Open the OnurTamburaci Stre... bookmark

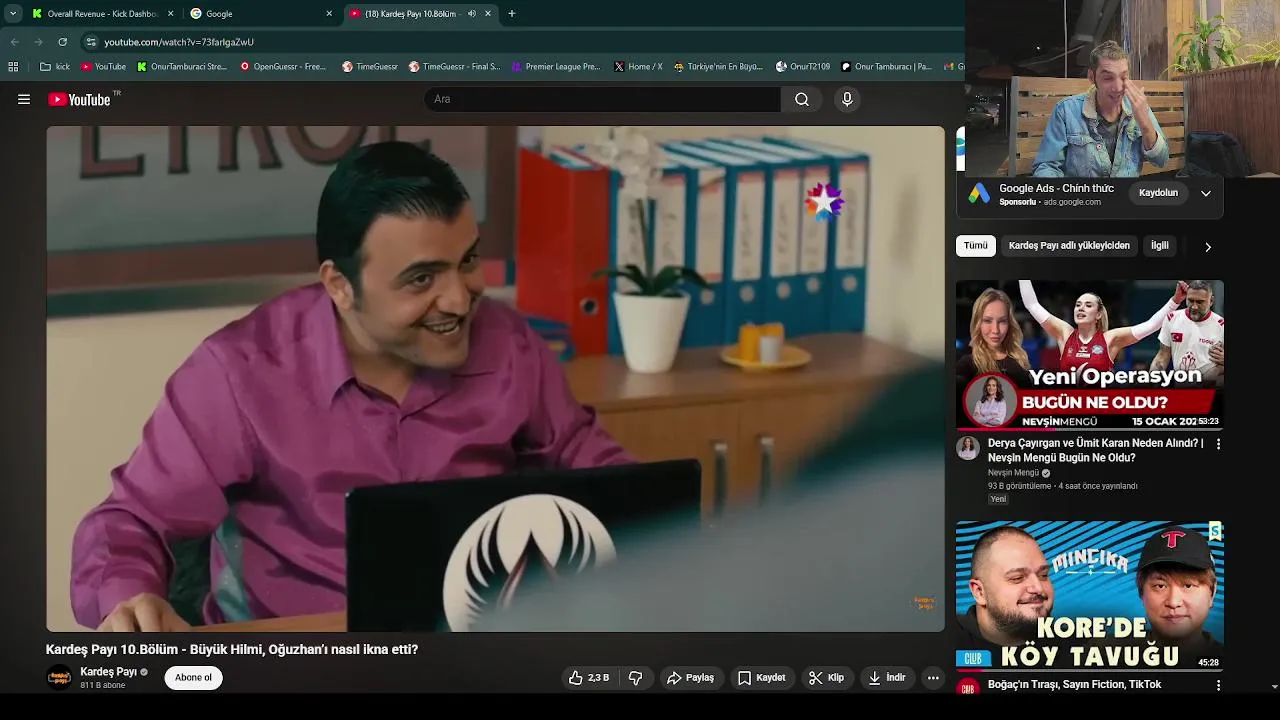(x=182, y=67)
